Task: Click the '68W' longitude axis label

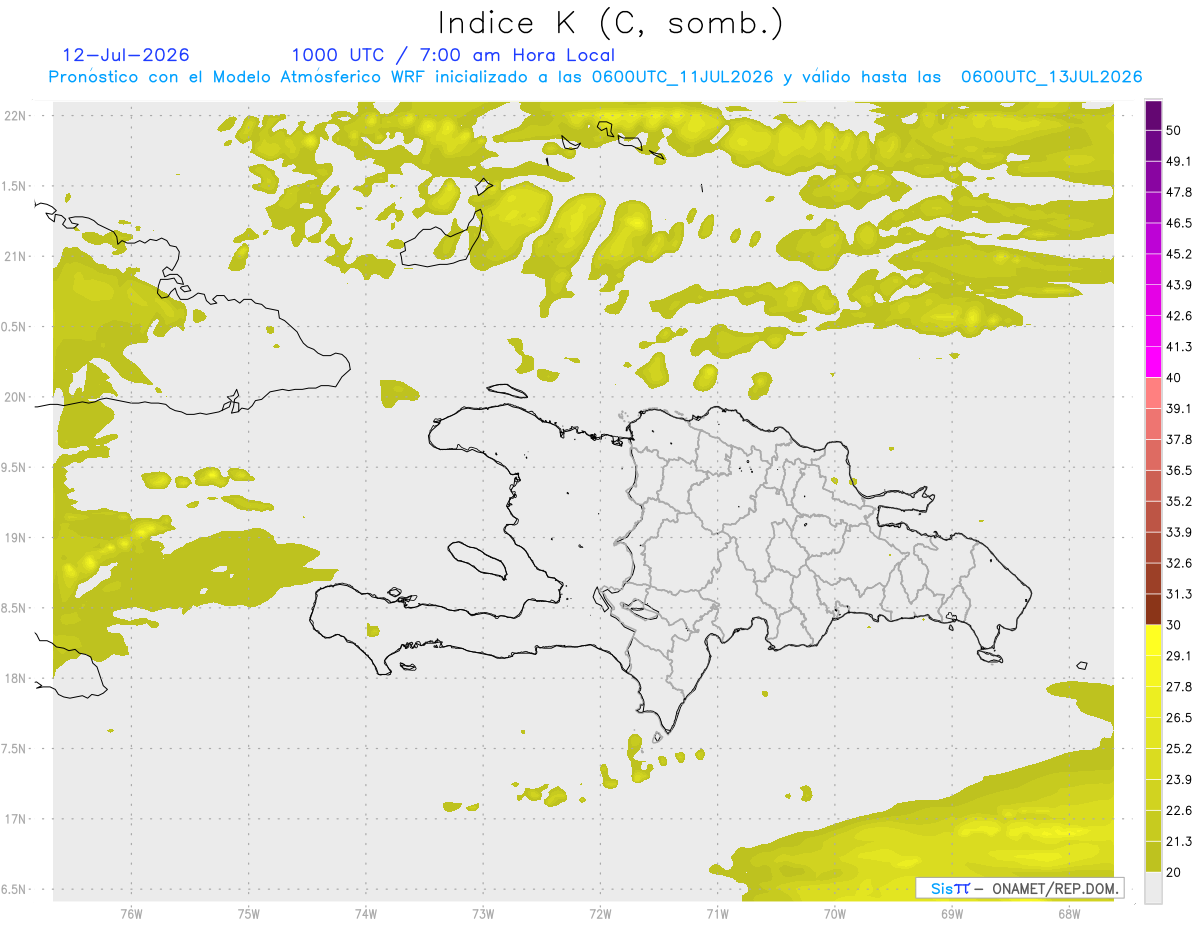Action: [x=1069, y=913]
